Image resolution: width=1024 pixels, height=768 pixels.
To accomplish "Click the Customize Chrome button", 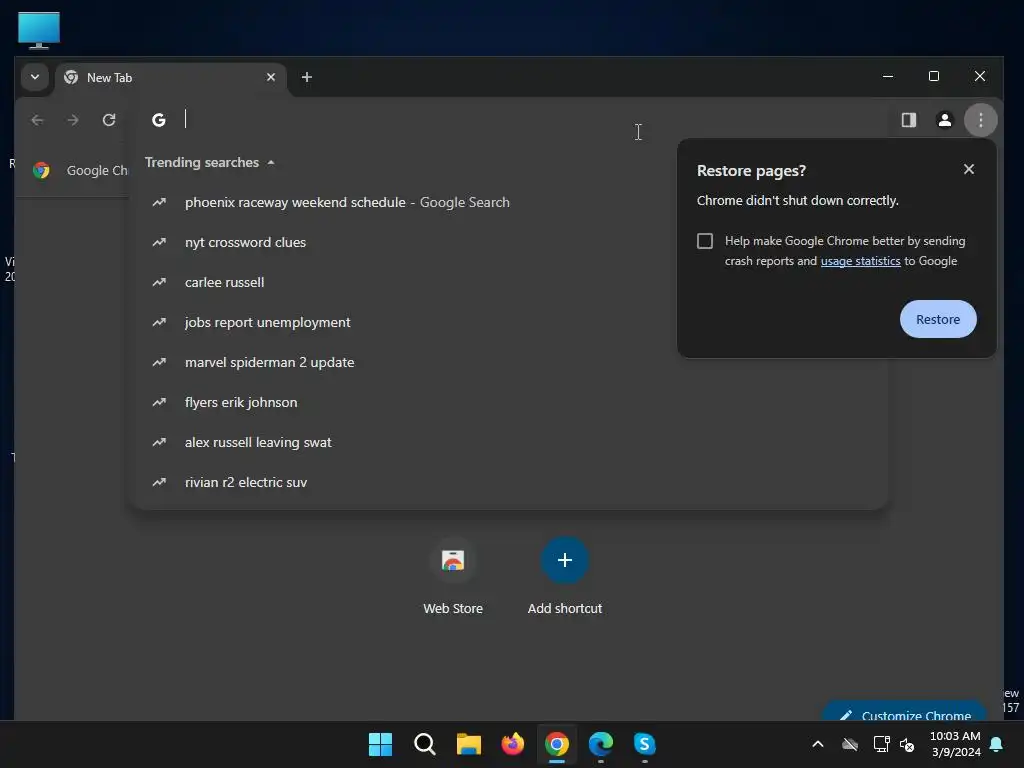I will (x=904, y=713).
